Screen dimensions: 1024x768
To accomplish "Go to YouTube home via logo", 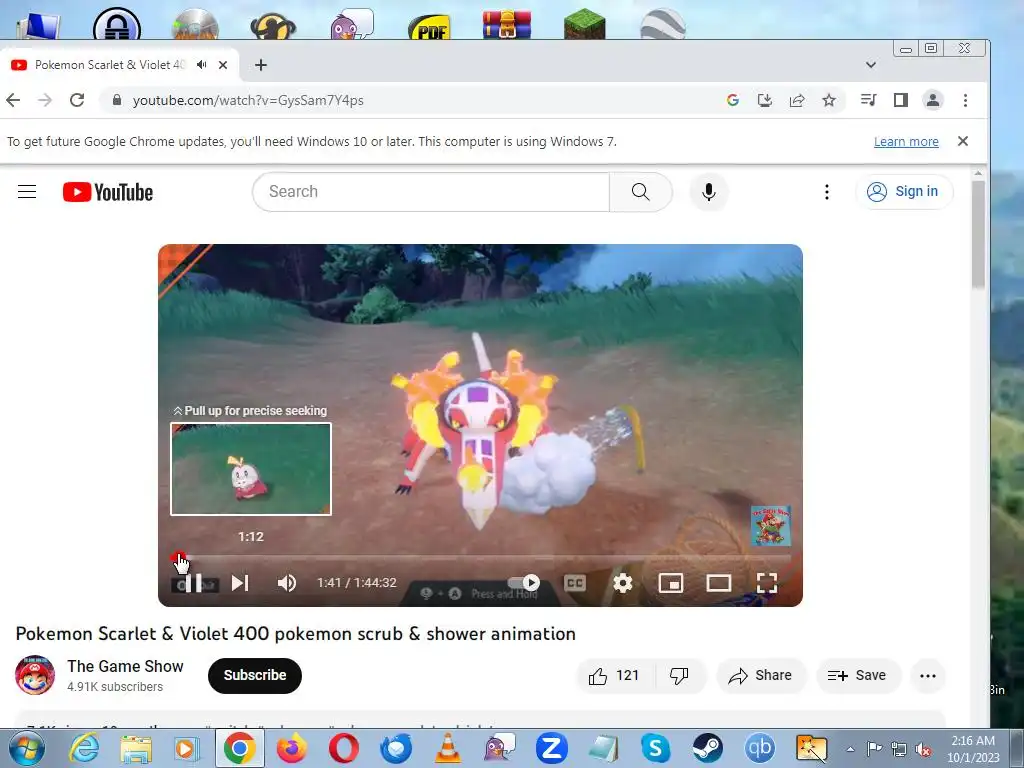I will pos(108,192).
